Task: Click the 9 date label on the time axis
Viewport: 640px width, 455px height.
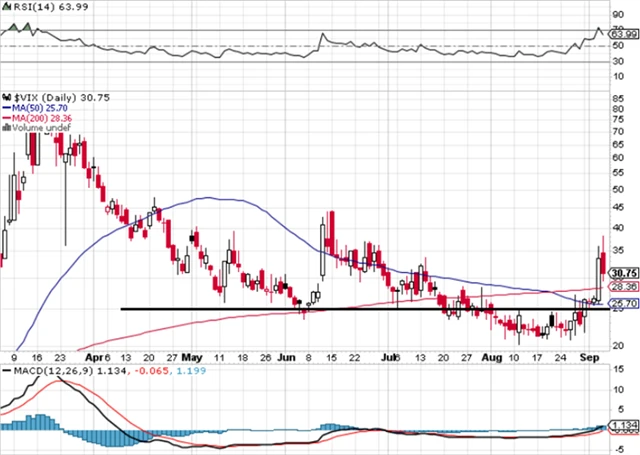Action: pyautogui.click(x=15, y=358)
